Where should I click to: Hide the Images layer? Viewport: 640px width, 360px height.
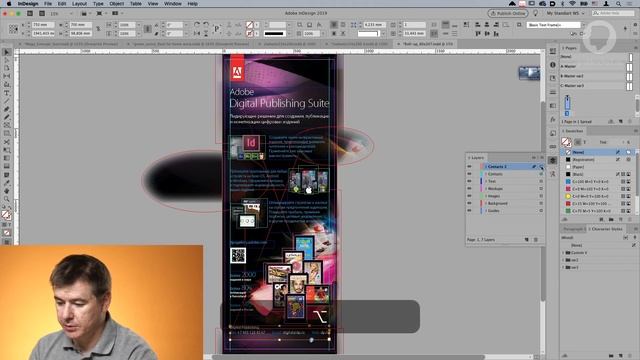pos(469,196)
